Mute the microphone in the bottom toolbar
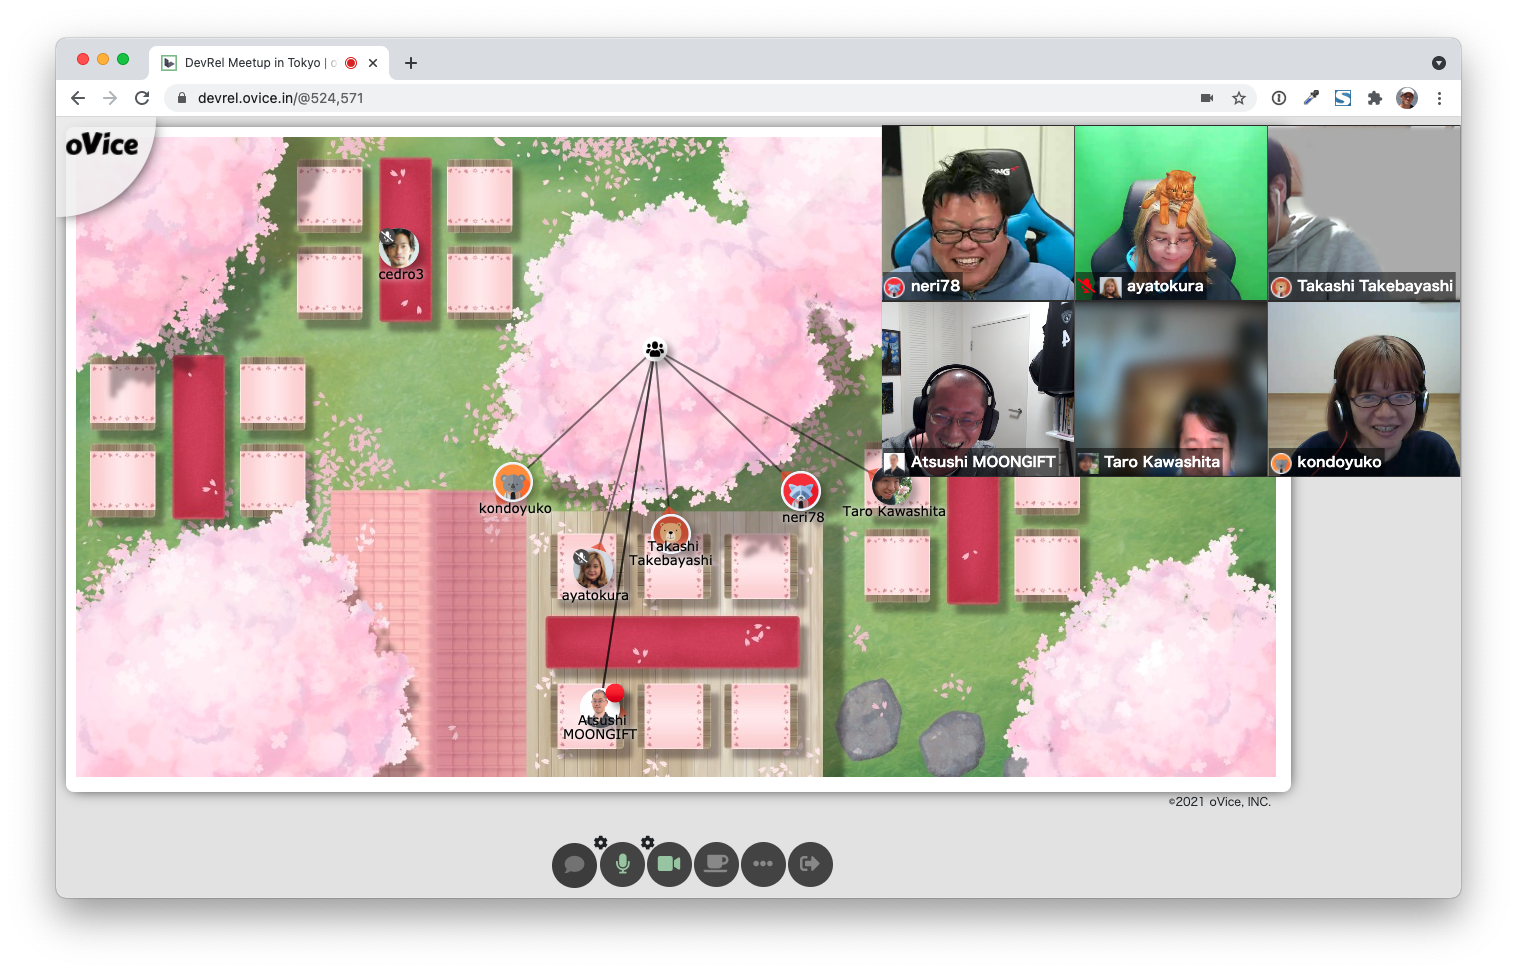Viewport: 1517px width, 972px height. pyautogui.click(x=622, y=864)
